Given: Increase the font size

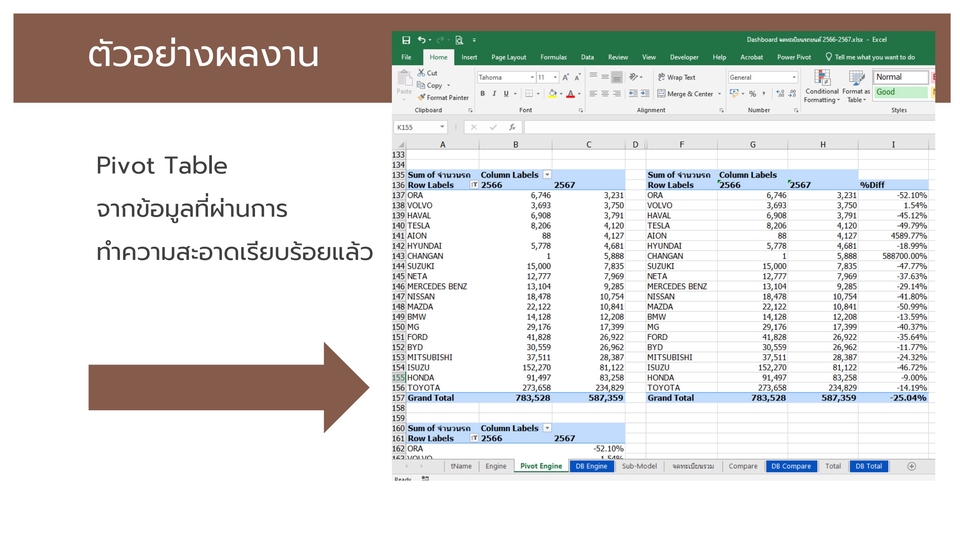Looking at the screenshot, I should click(x=566, y=78).
